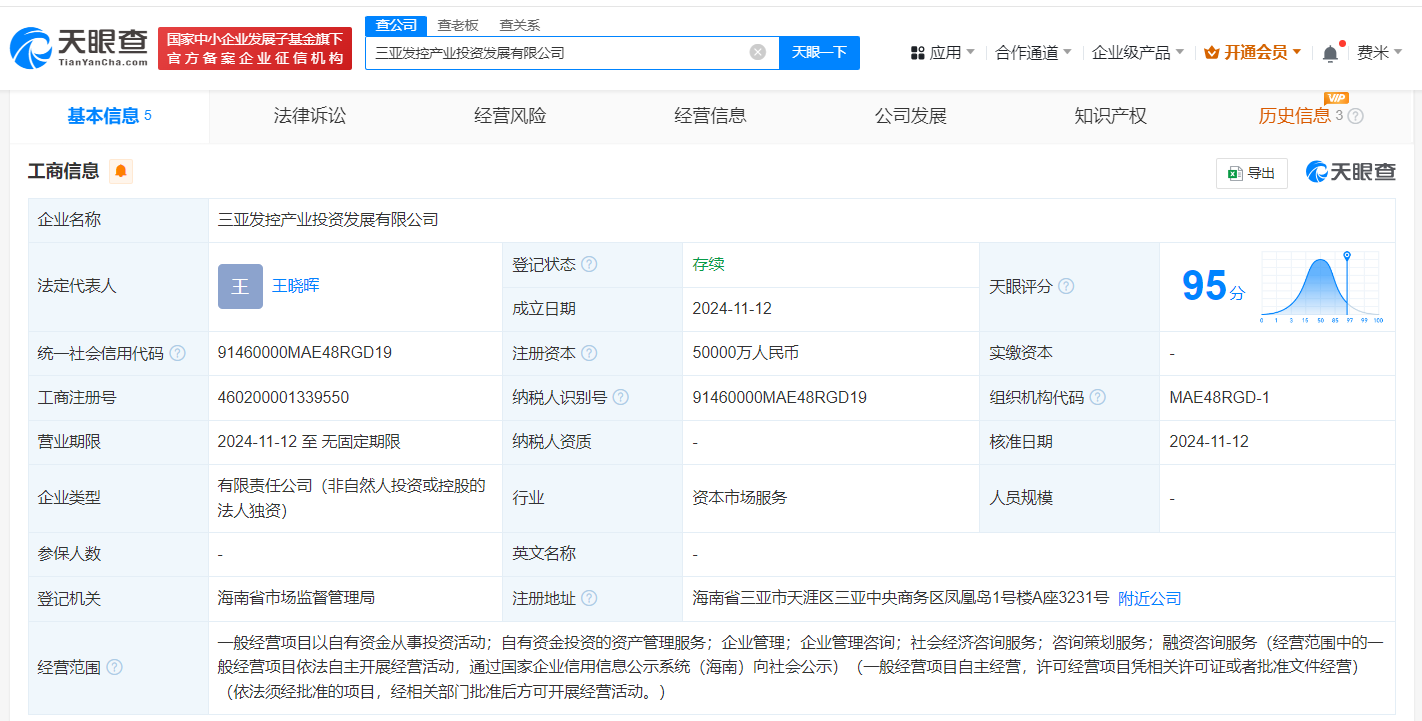Select the 查老板 search tab
The width and height of the screenshot is (1422, 721).
[x=460, y=25]
